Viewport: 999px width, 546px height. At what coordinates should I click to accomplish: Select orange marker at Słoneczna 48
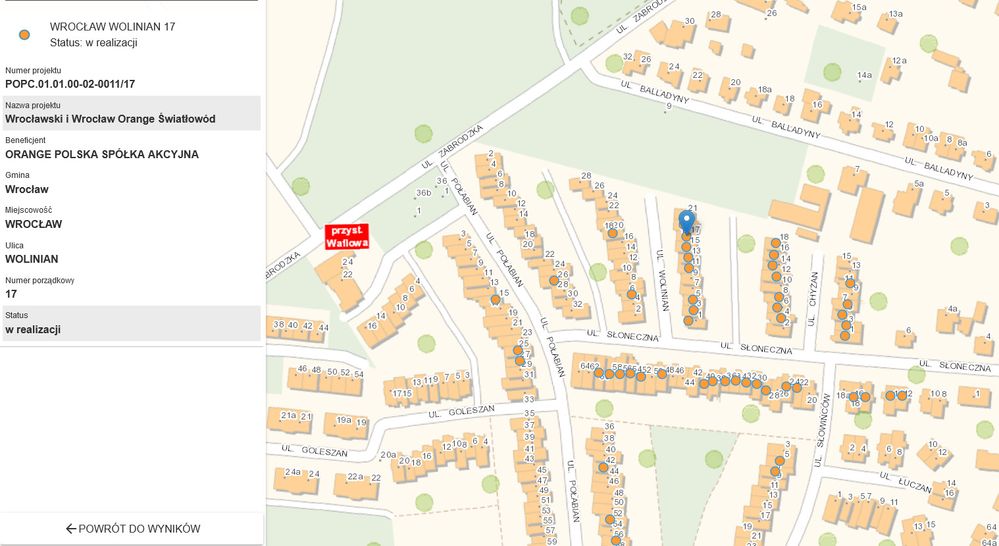[x=662, y=373]
